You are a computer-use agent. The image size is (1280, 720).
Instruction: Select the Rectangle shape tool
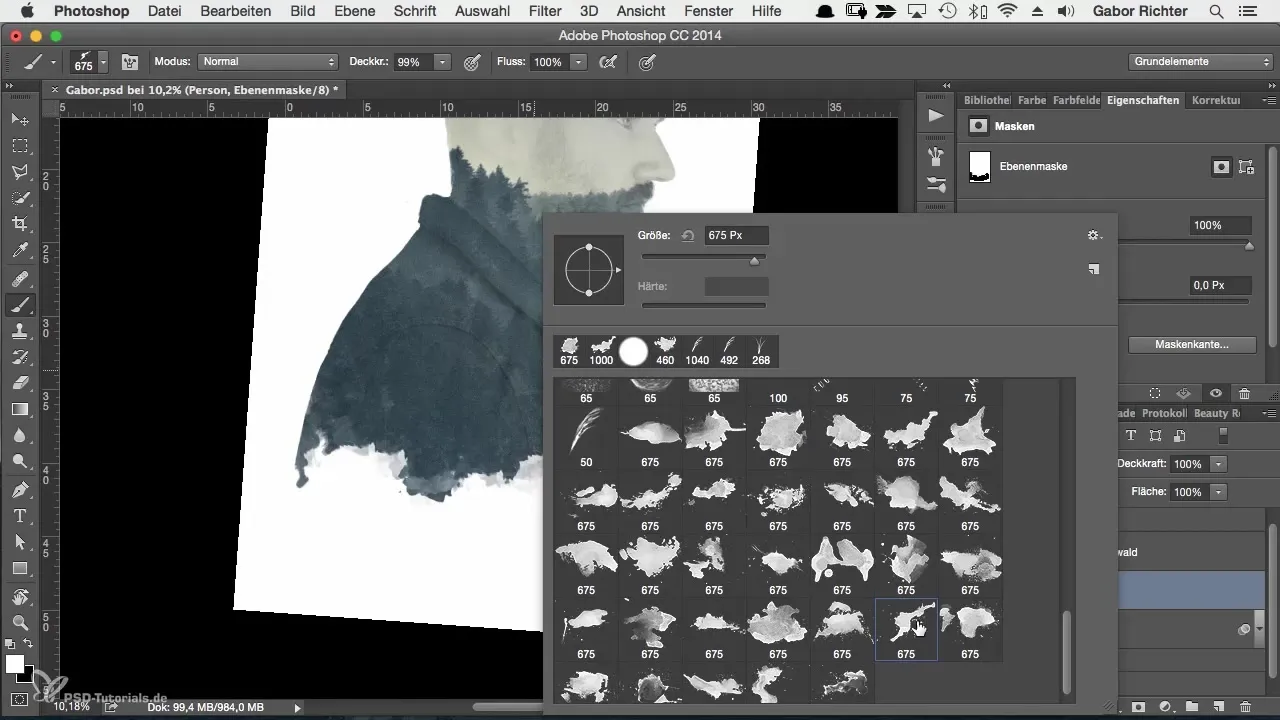pyautogui.click(x=19, y=568)
